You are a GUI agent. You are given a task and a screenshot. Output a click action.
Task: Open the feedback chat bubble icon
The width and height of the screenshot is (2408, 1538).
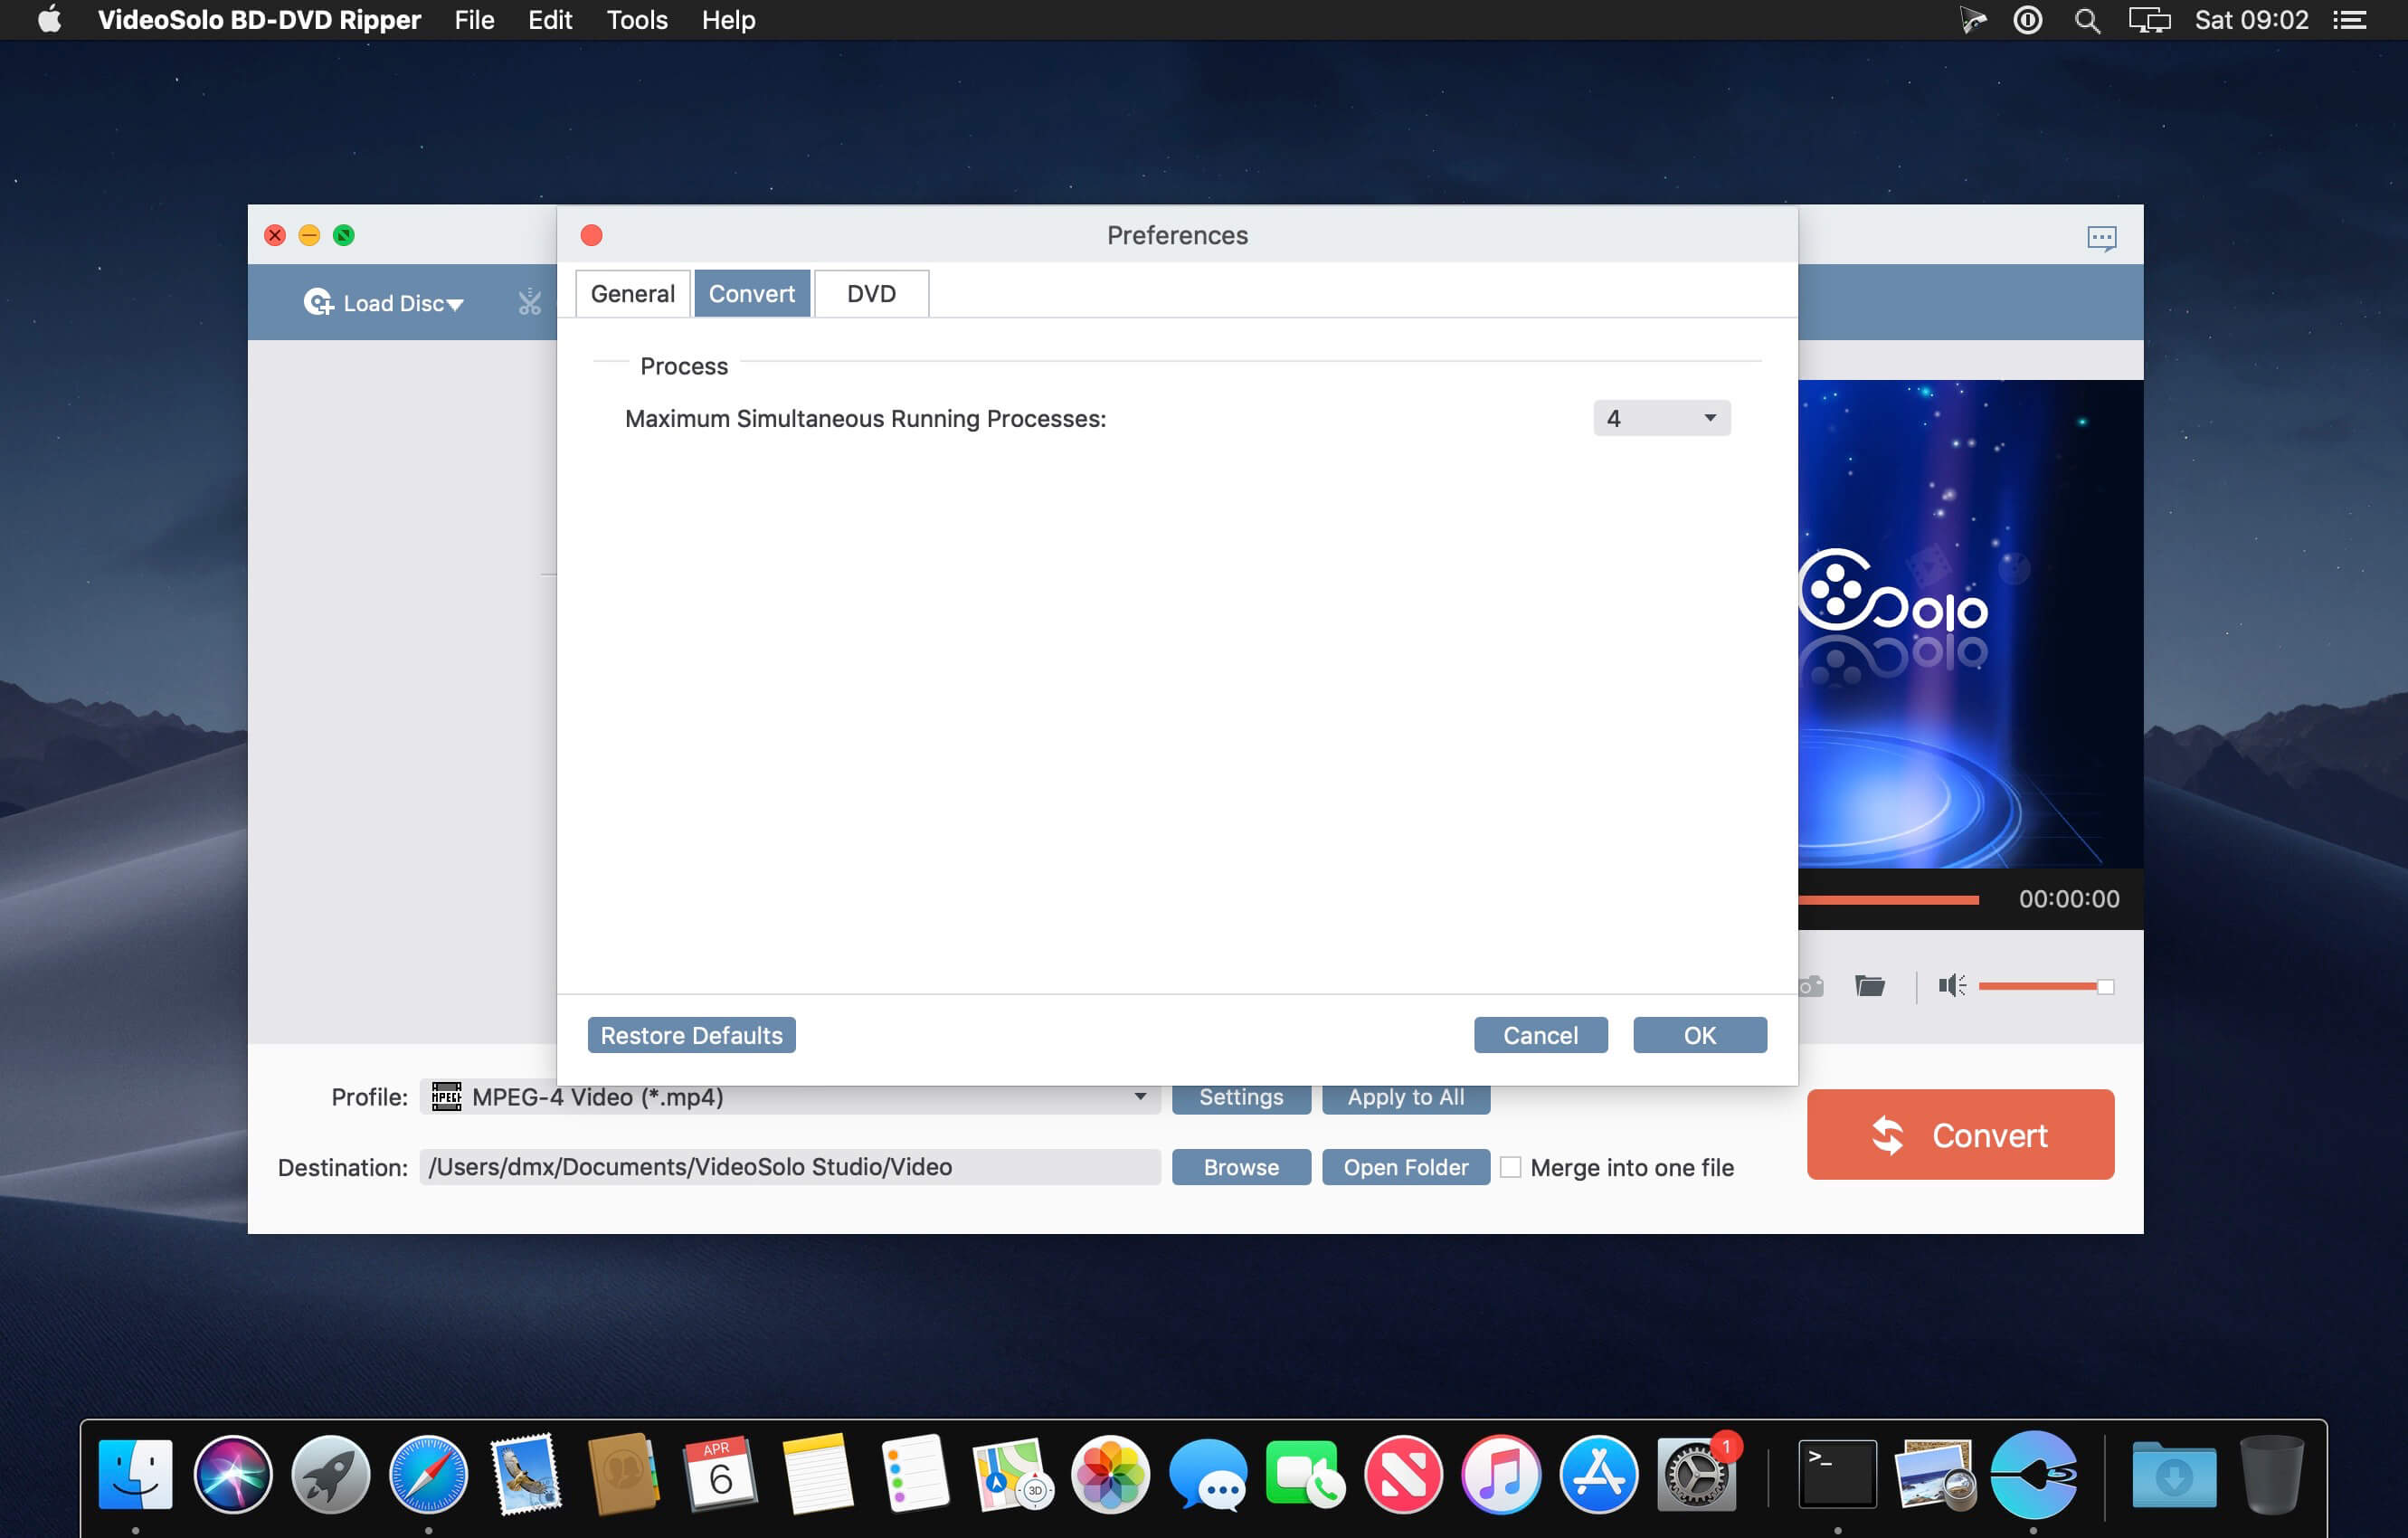click(2101, 237)
